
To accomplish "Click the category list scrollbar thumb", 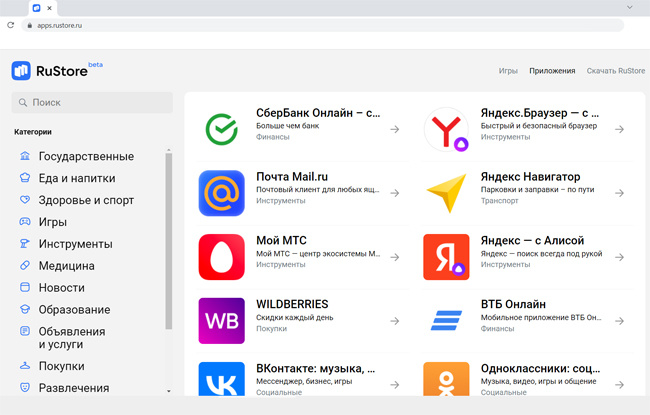I will tap(168, 241).
